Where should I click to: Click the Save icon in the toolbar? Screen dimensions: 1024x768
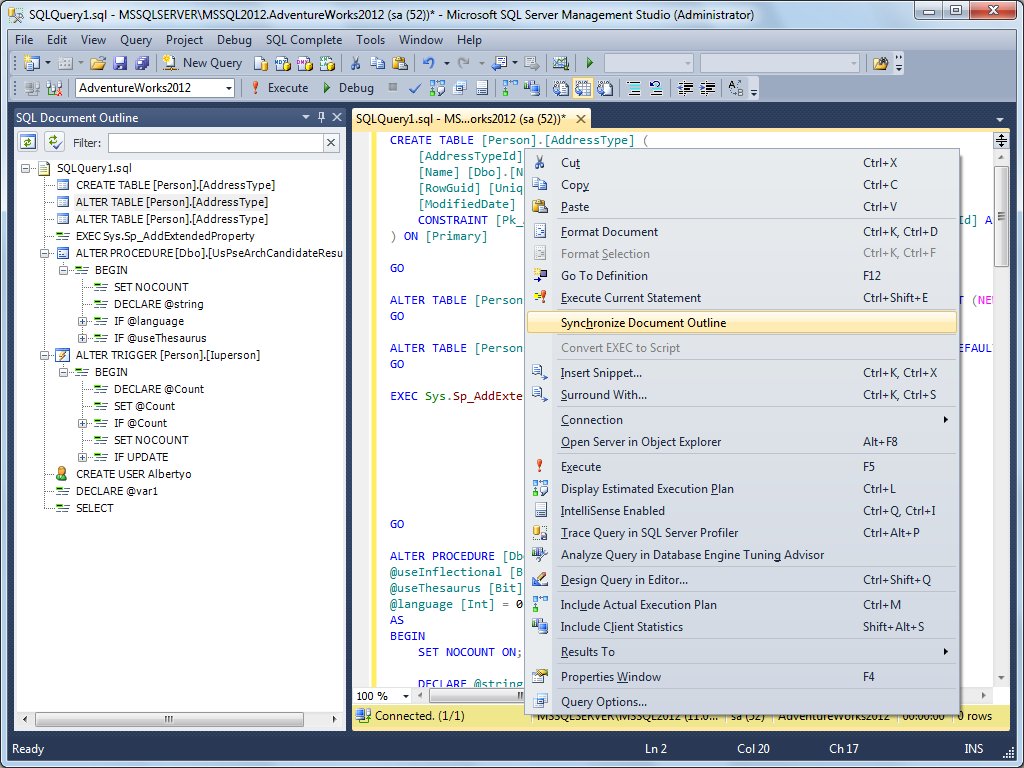tap(120, 63)
